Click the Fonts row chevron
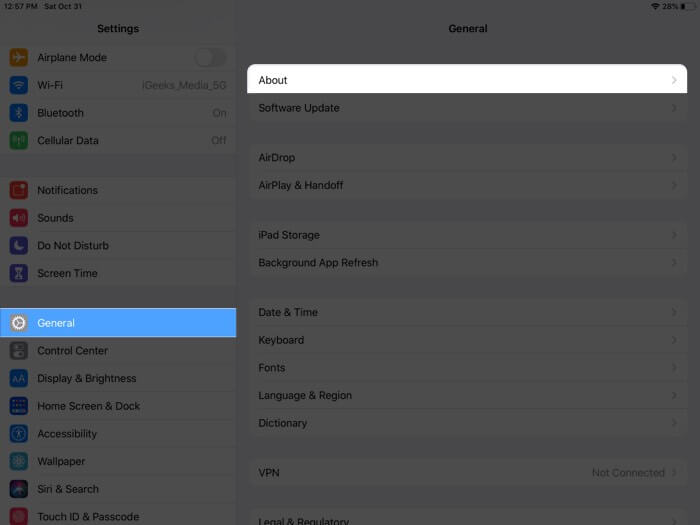 674,367
